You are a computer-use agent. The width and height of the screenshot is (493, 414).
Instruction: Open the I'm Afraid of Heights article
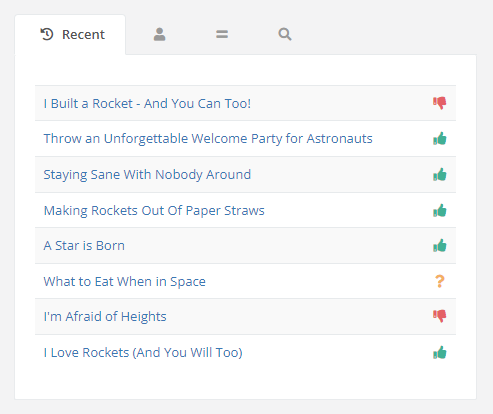(x=105, y=317)
